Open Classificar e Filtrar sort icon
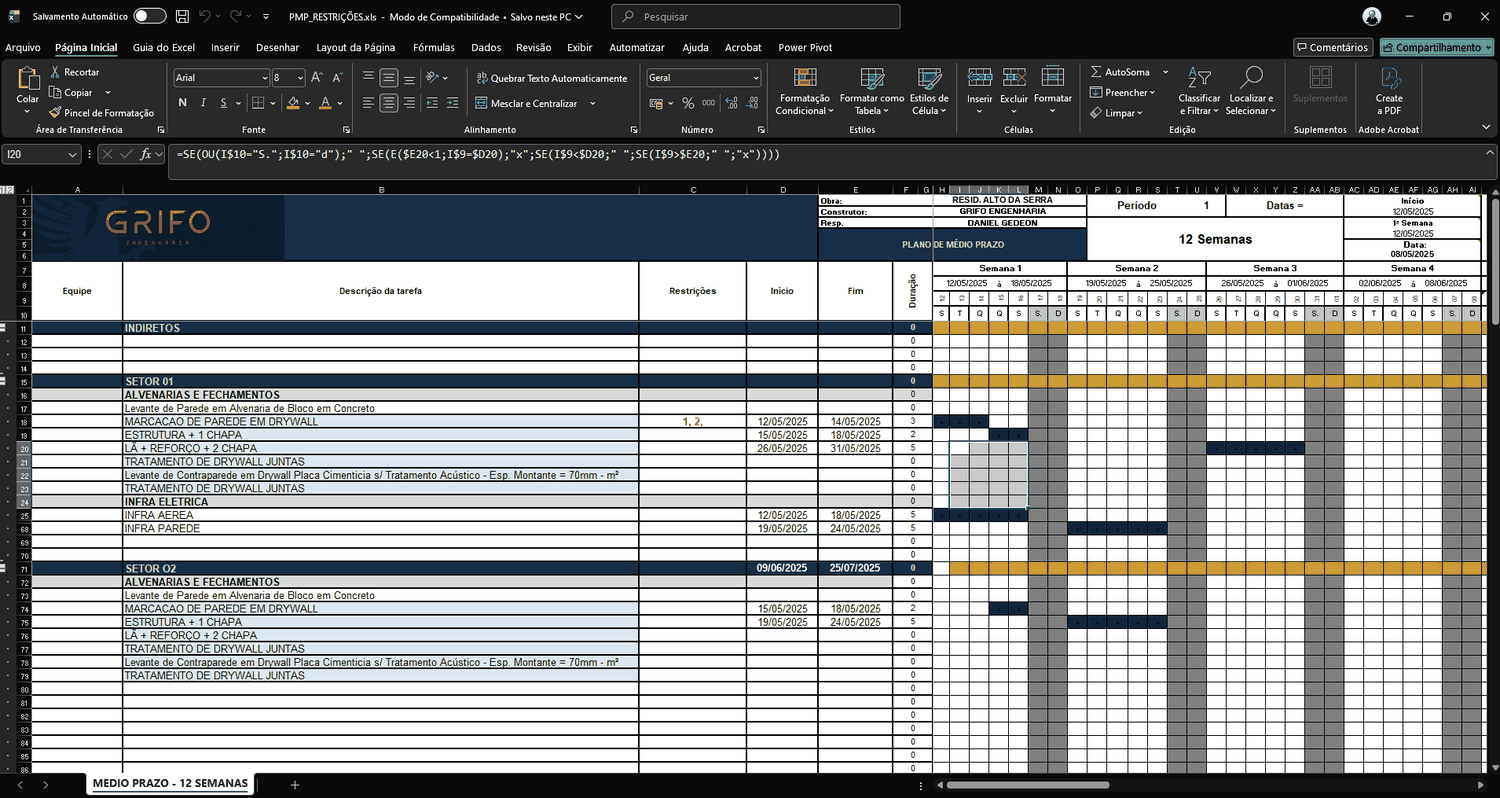This screenshot has height=798, width=1500. click(x=1199, y=78)
